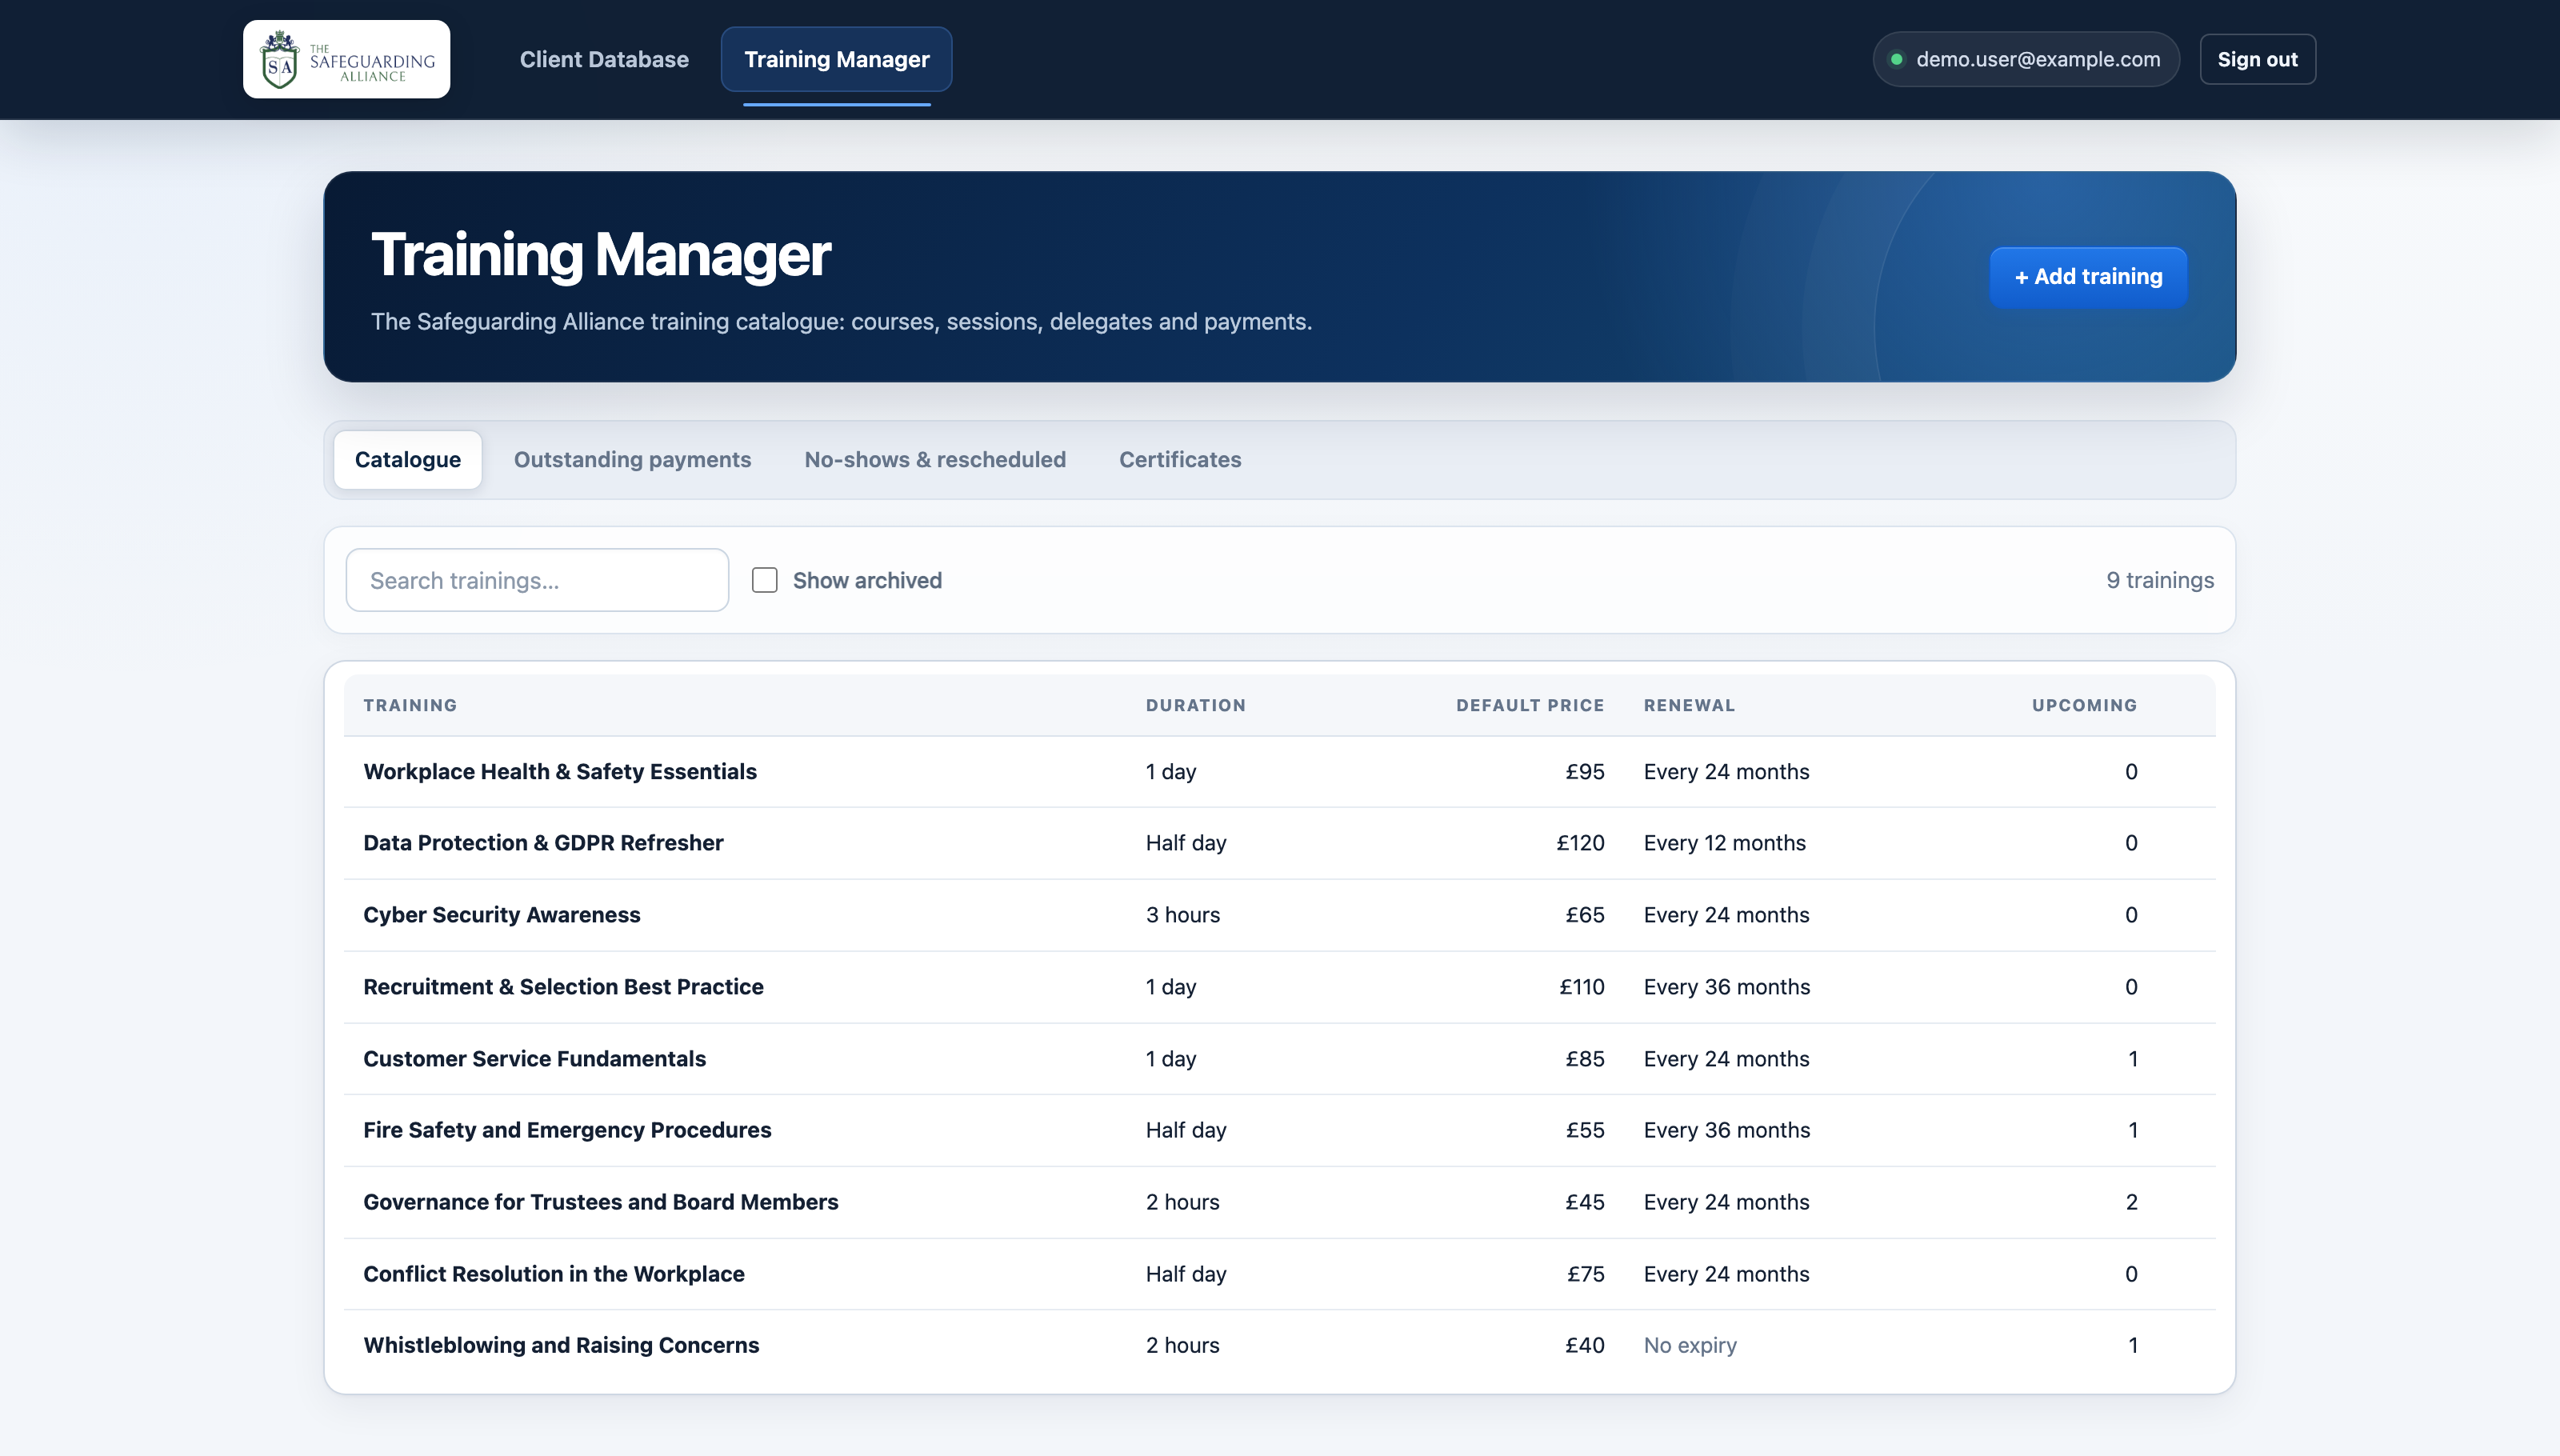
Task: Open Recruitment & Selection Best Practice training
Action: (563, 987)
